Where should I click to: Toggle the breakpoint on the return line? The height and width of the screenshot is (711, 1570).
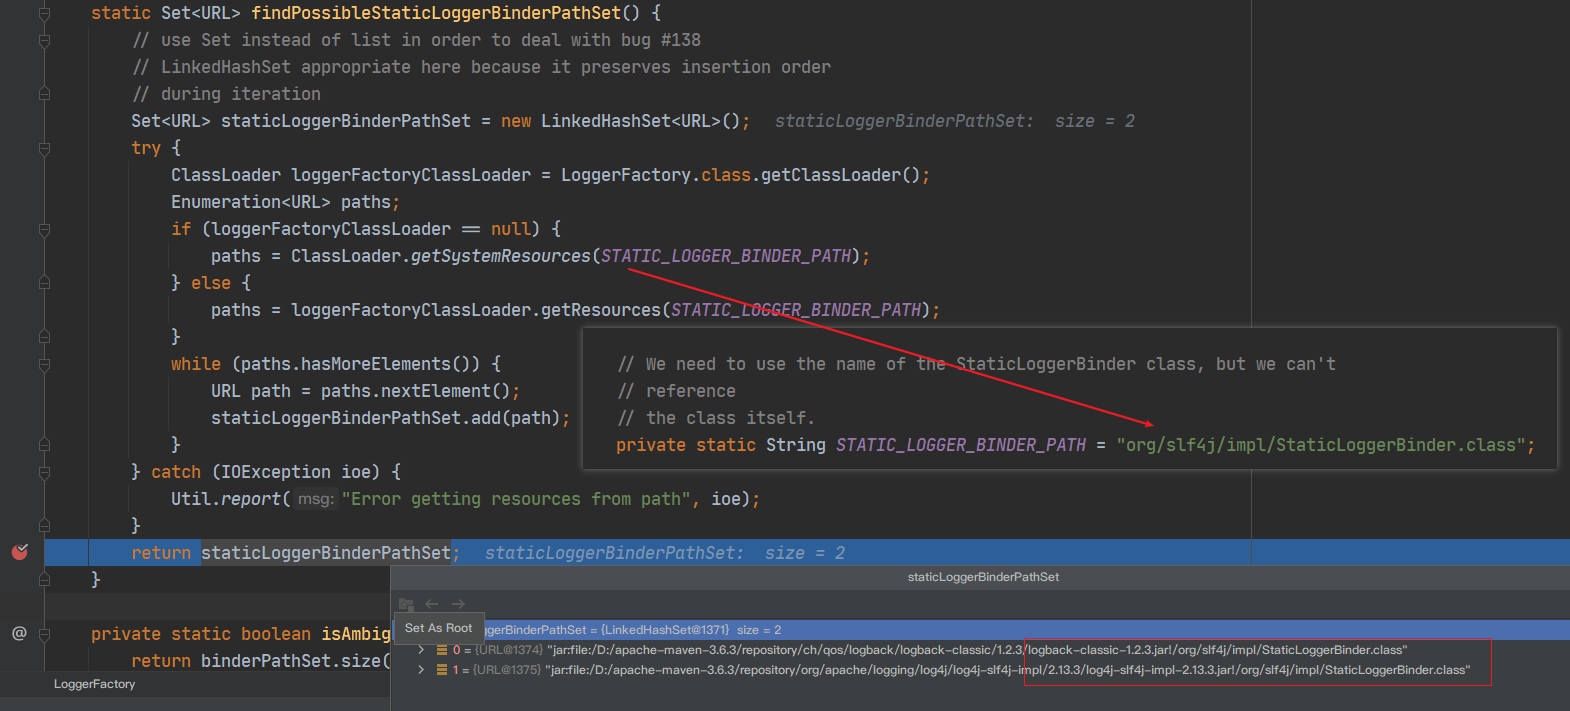pos(19,552)
